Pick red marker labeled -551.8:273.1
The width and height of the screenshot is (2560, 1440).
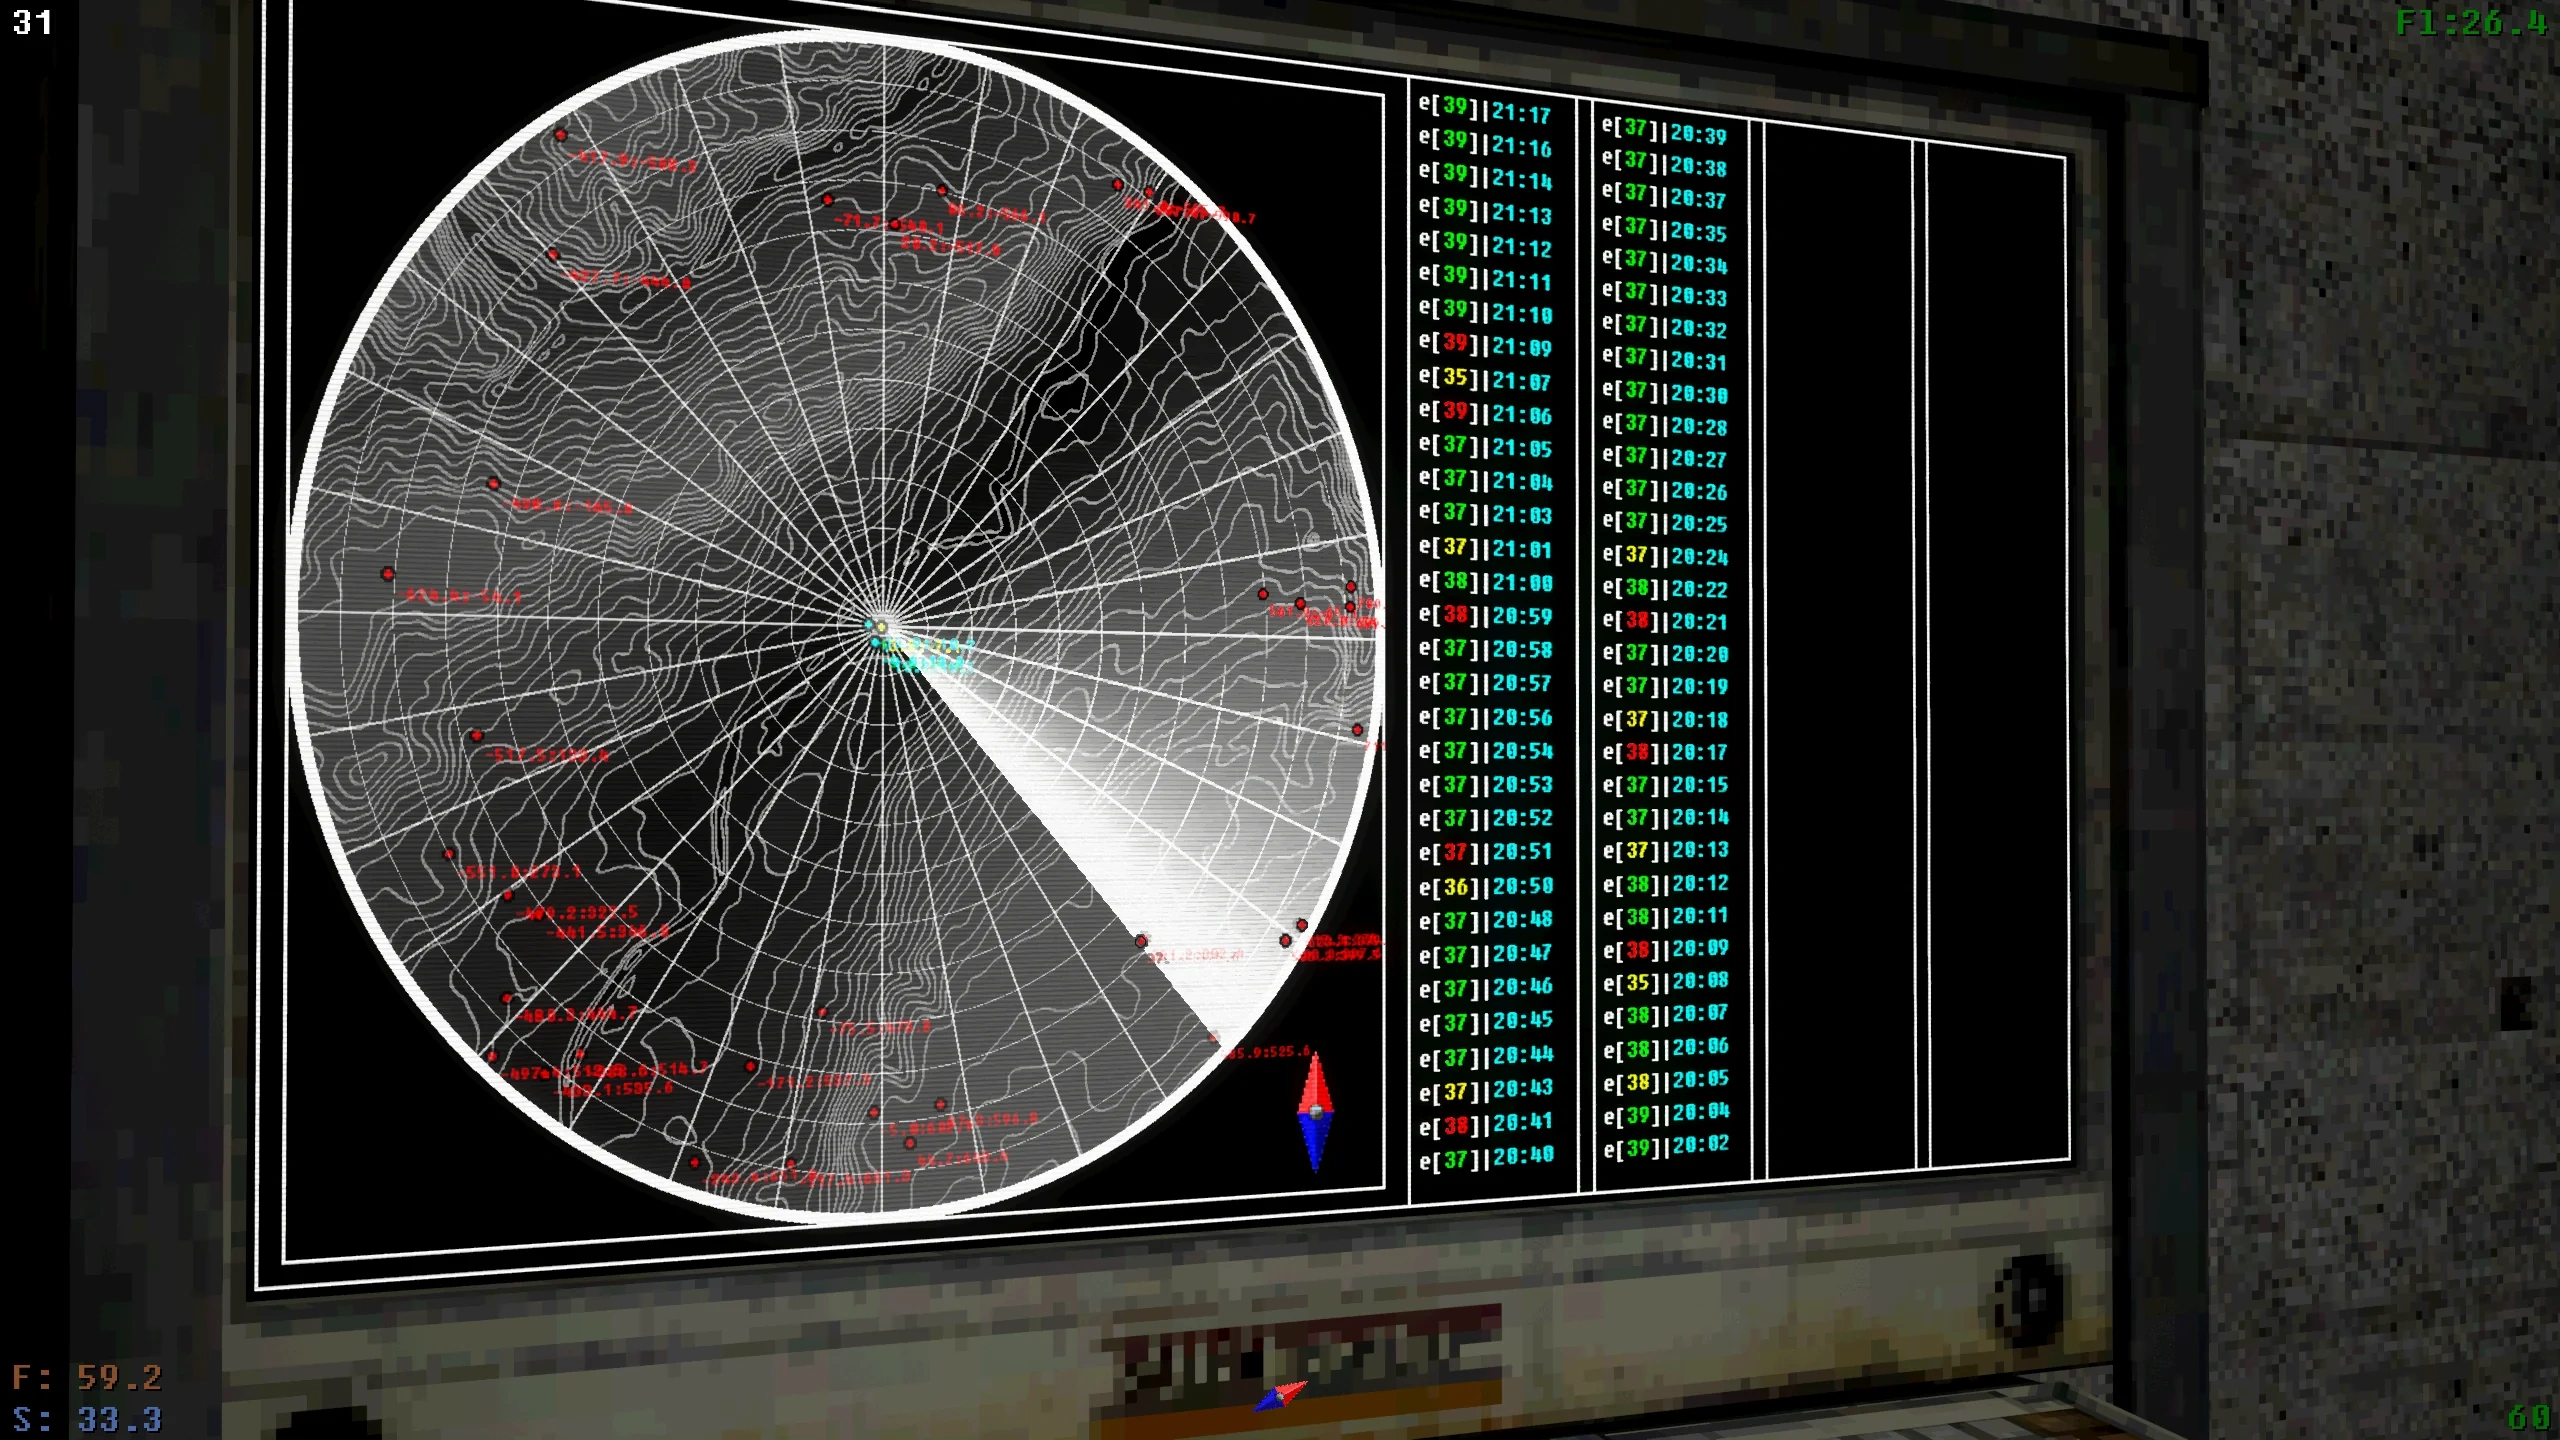pyautogui.click(x=449, y=854)
